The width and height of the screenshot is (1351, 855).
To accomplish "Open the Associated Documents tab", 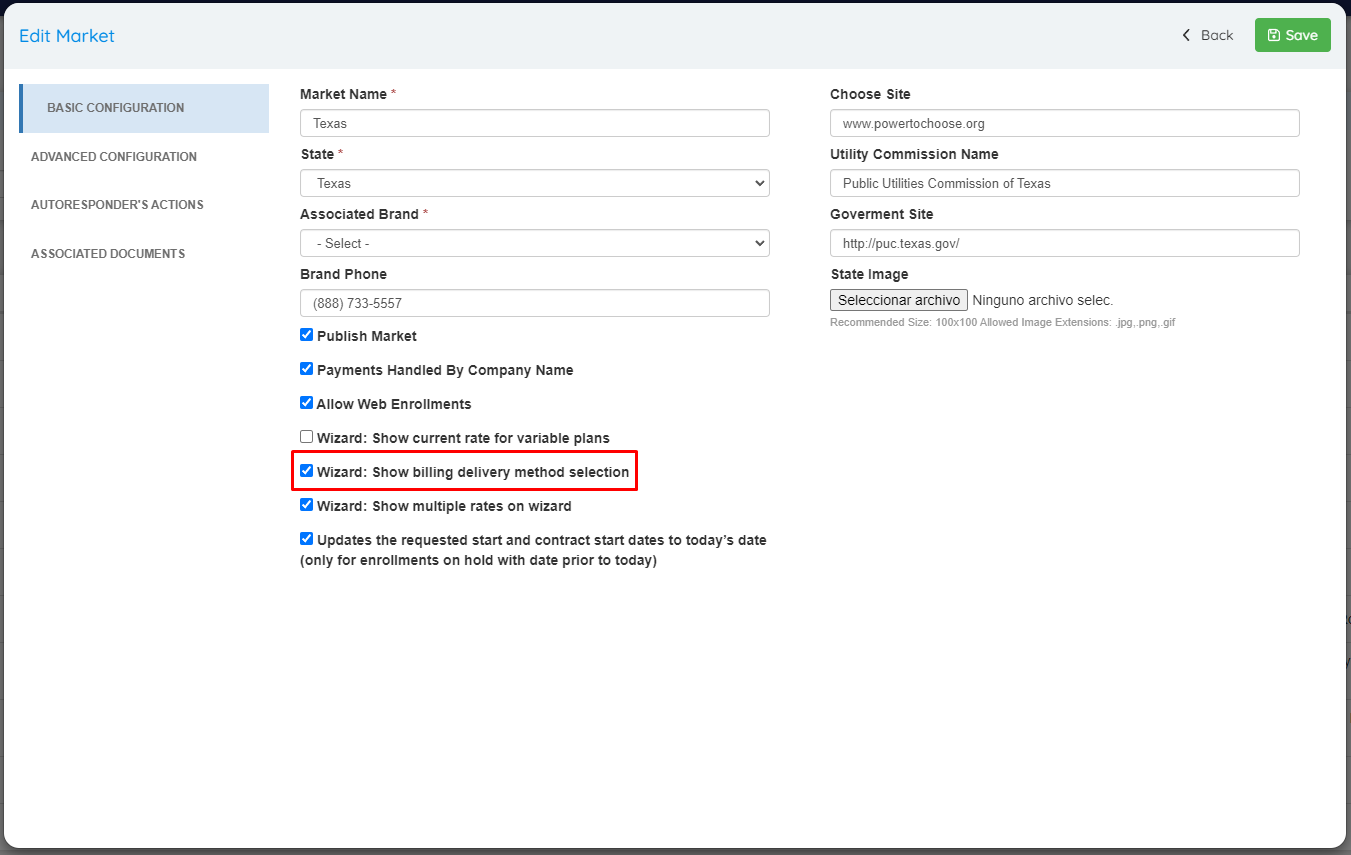I will (108, 254).
